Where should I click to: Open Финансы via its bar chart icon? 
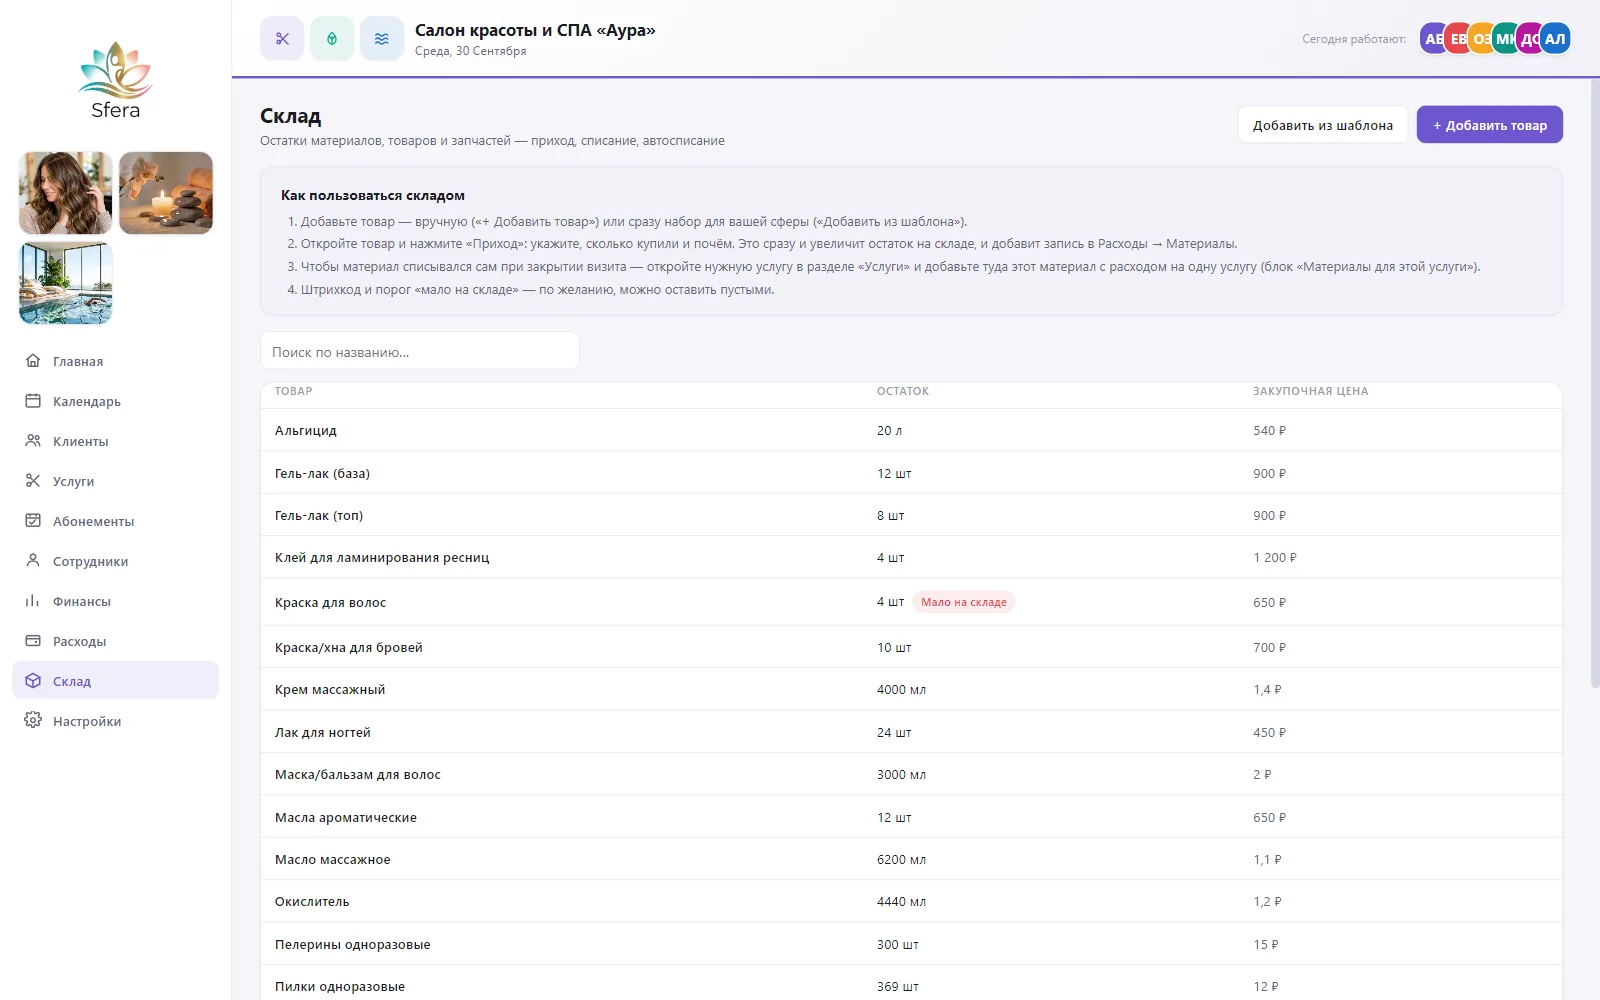[33, 601]
